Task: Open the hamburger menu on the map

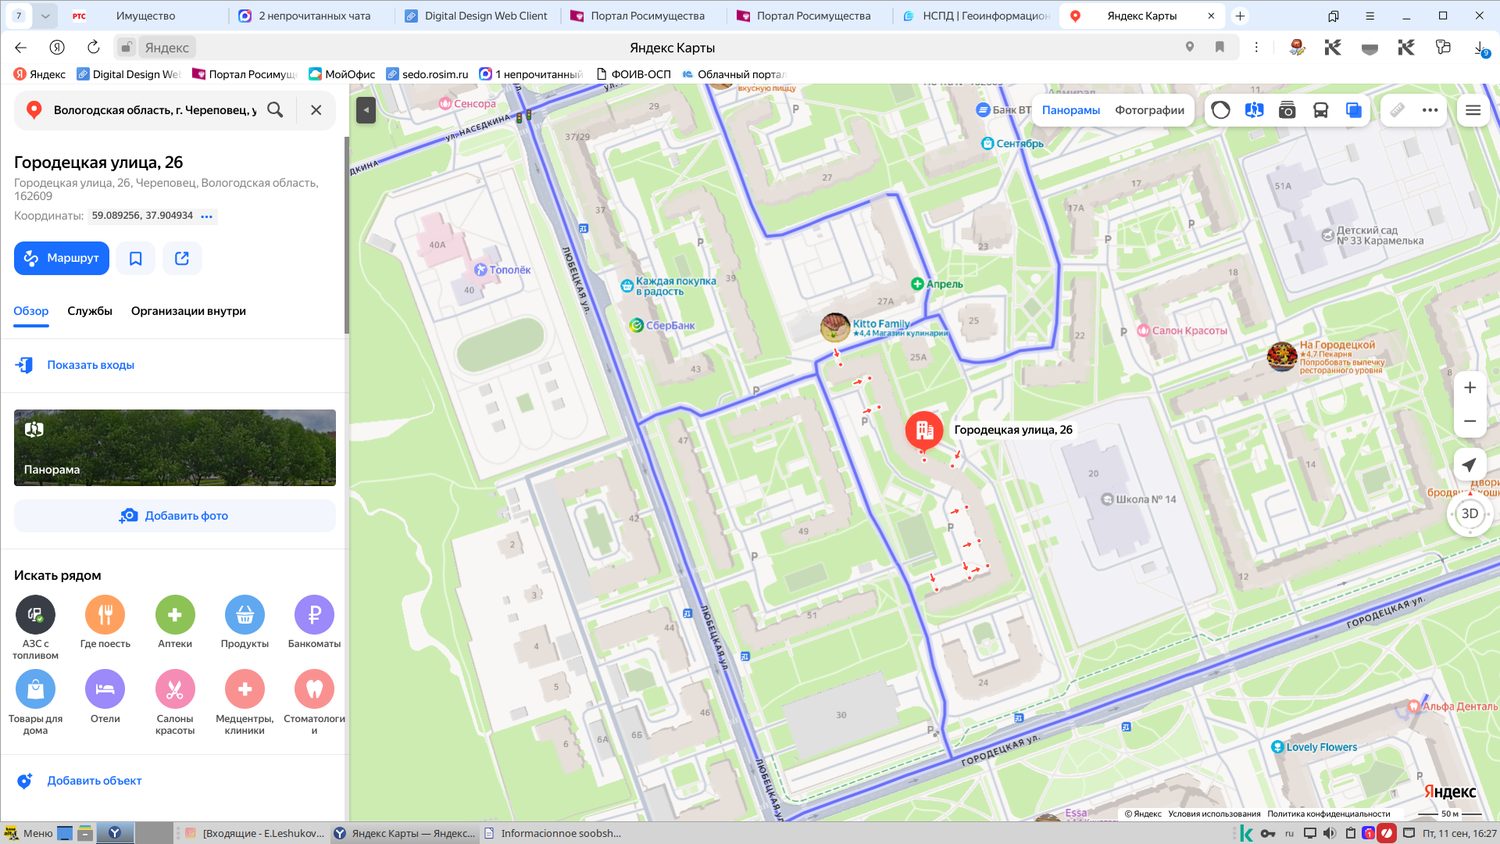Action: coord(1473,110)
